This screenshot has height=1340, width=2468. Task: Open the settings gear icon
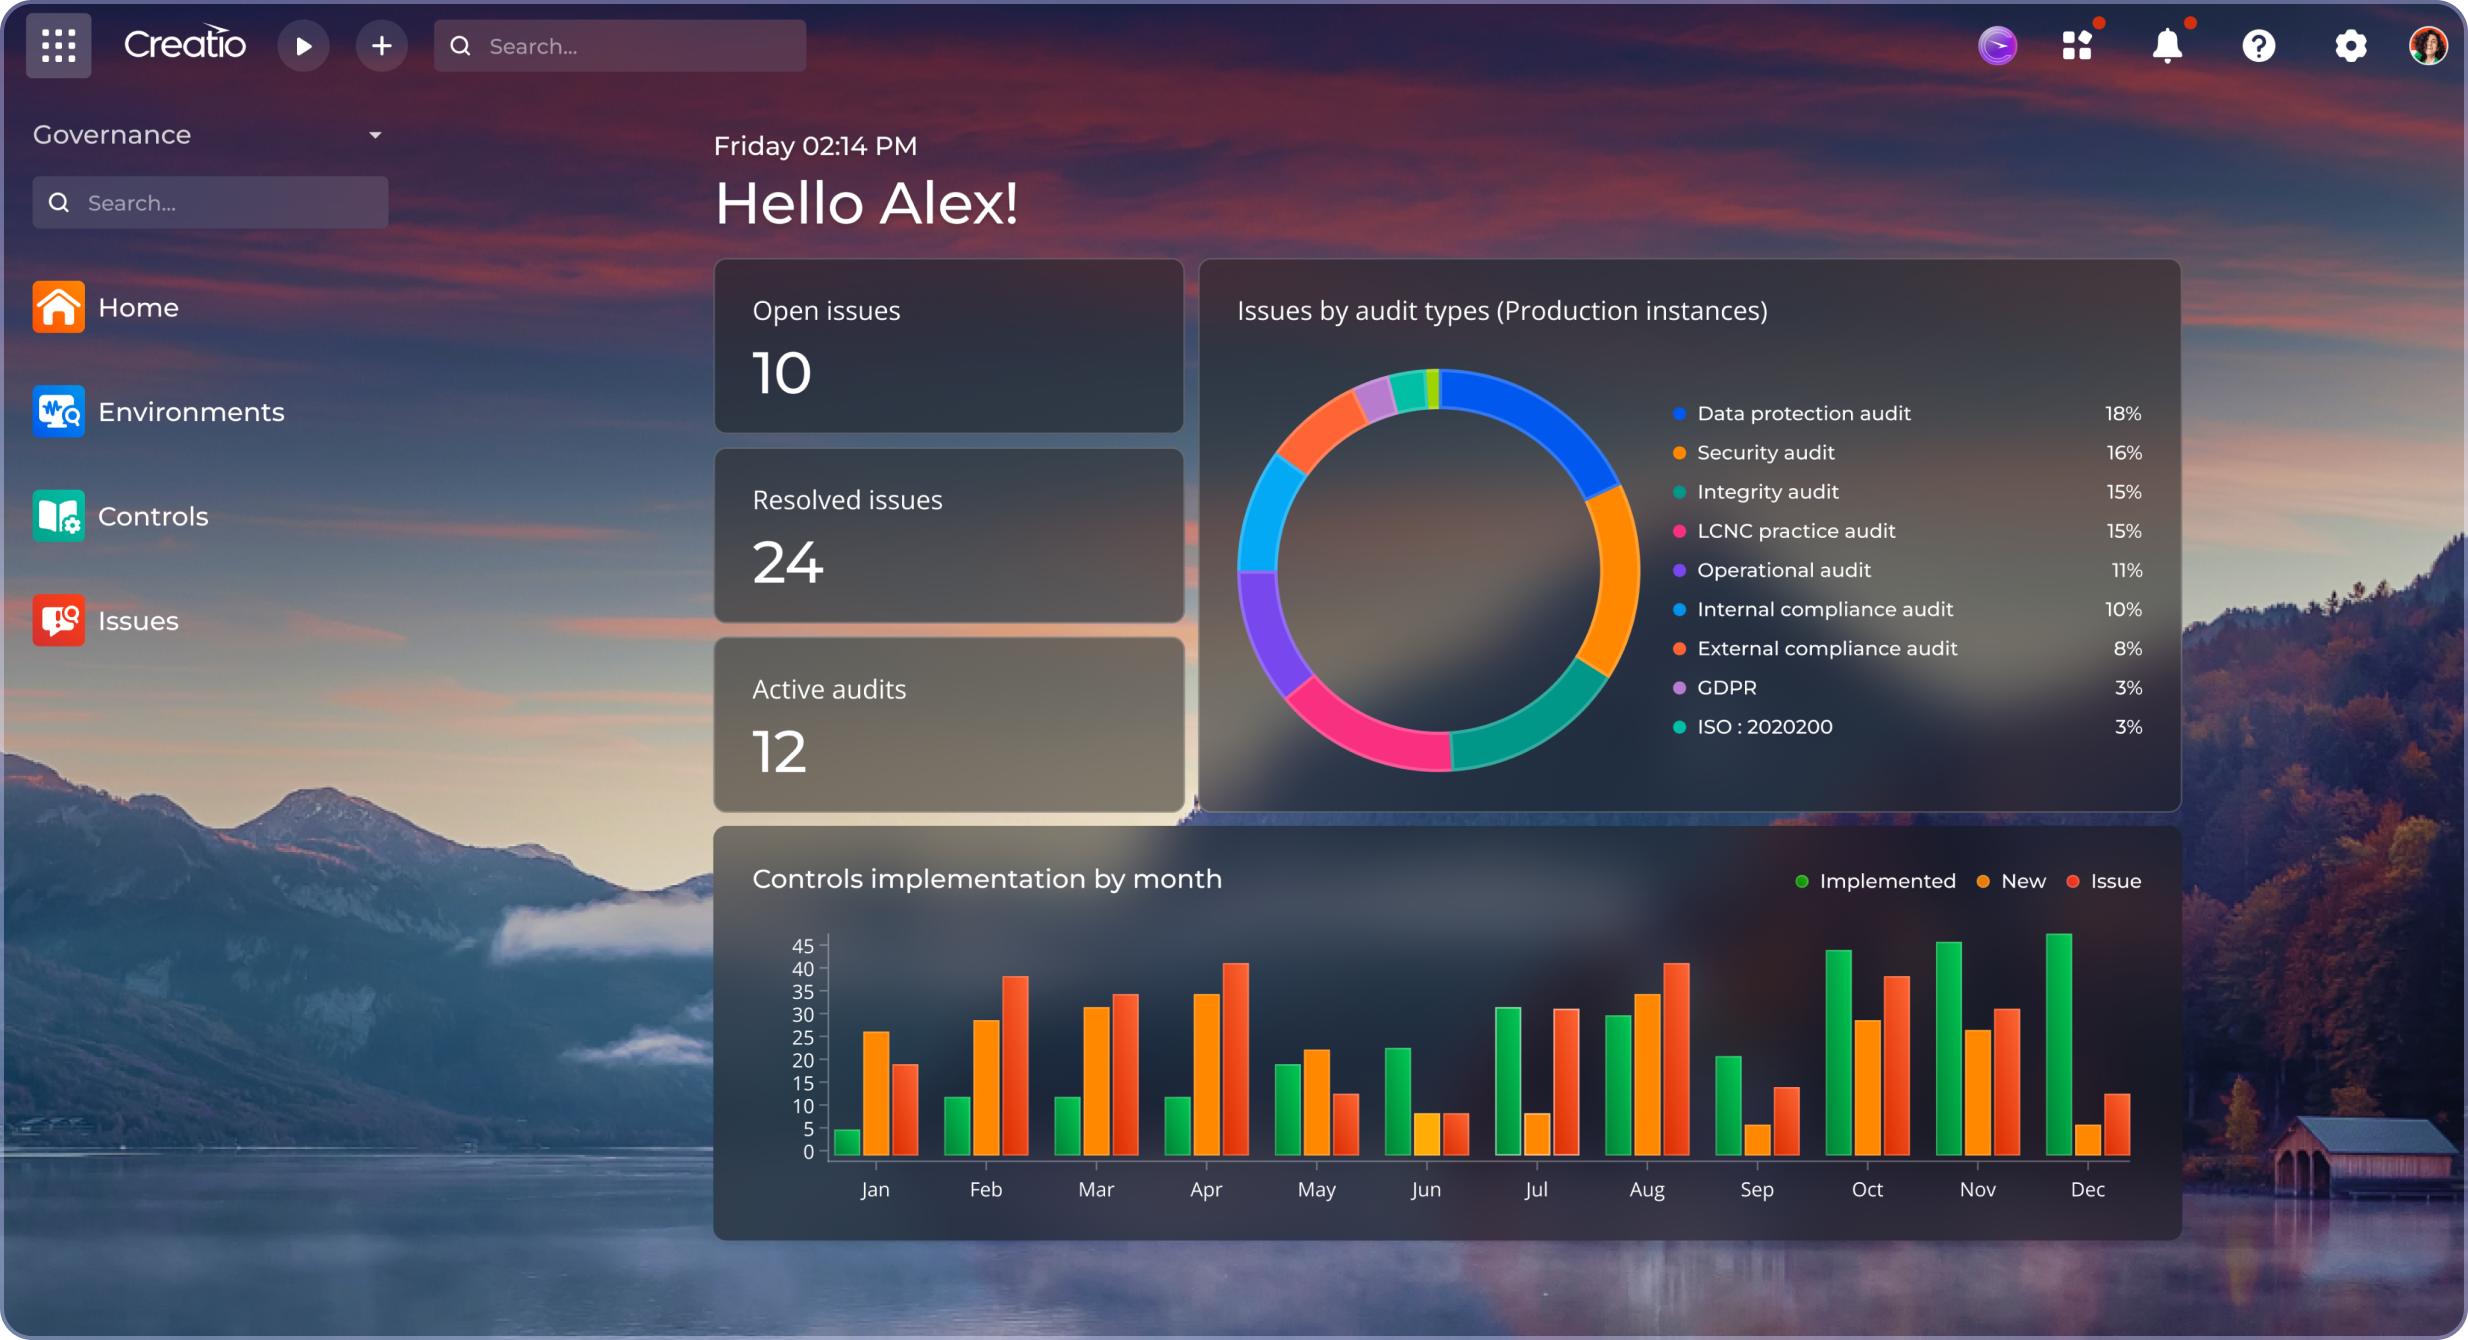2350,45
